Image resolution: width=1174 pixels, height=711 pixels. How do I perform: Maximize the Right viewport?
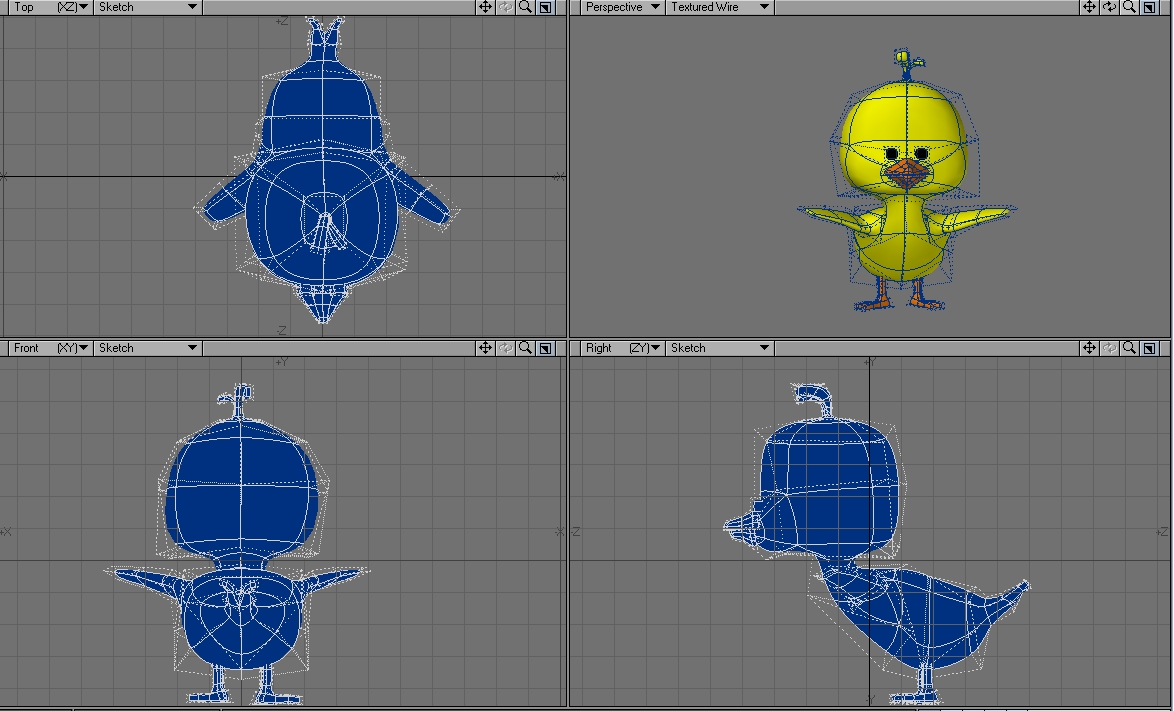coord(1150,348)
